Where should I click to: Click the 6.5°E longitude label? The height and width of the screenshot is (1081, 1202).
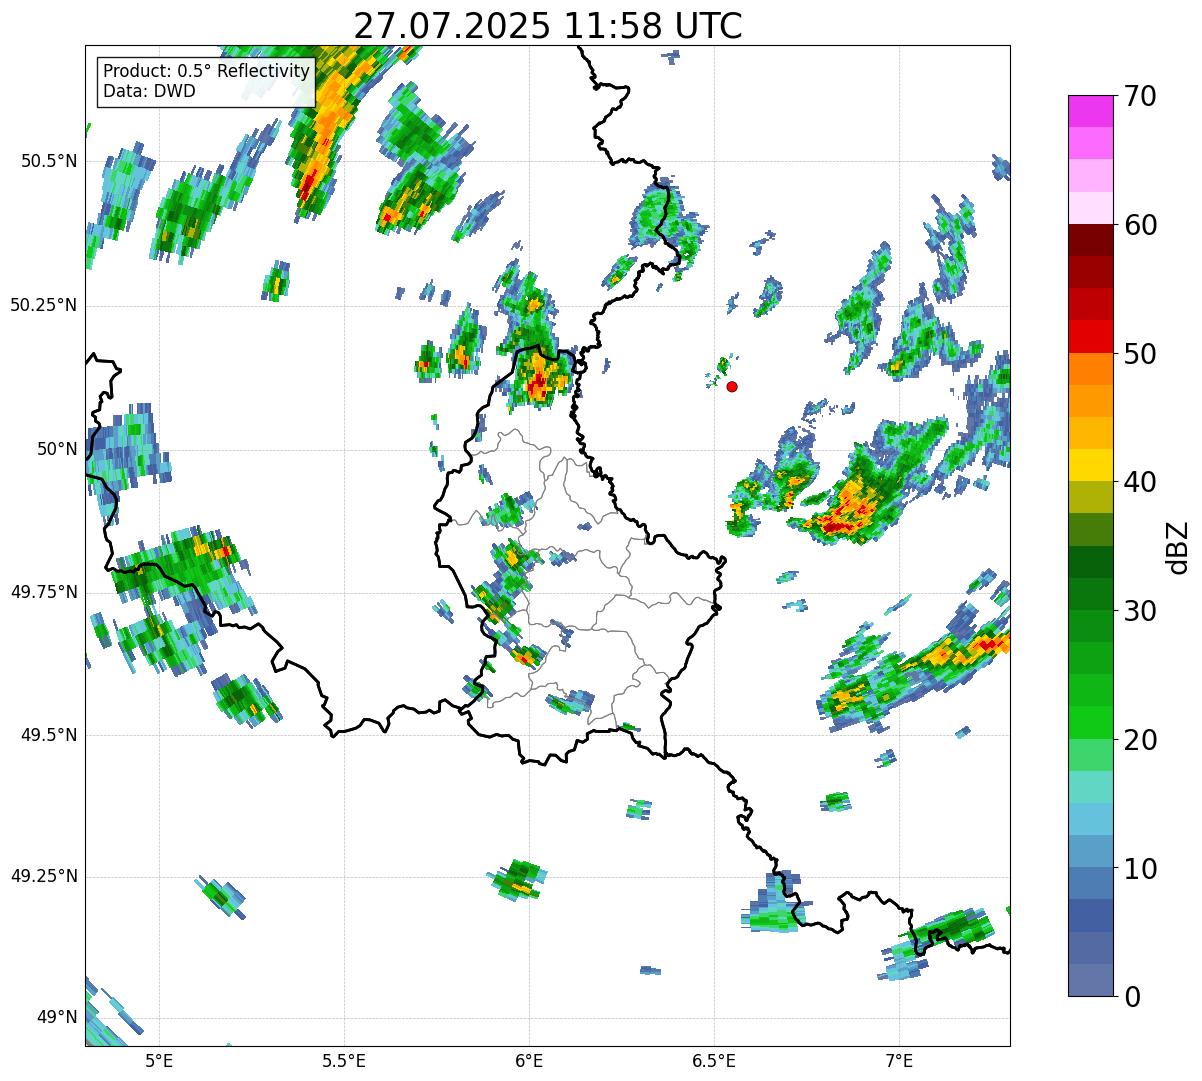pyautogui.click(x=715, y=1061)
